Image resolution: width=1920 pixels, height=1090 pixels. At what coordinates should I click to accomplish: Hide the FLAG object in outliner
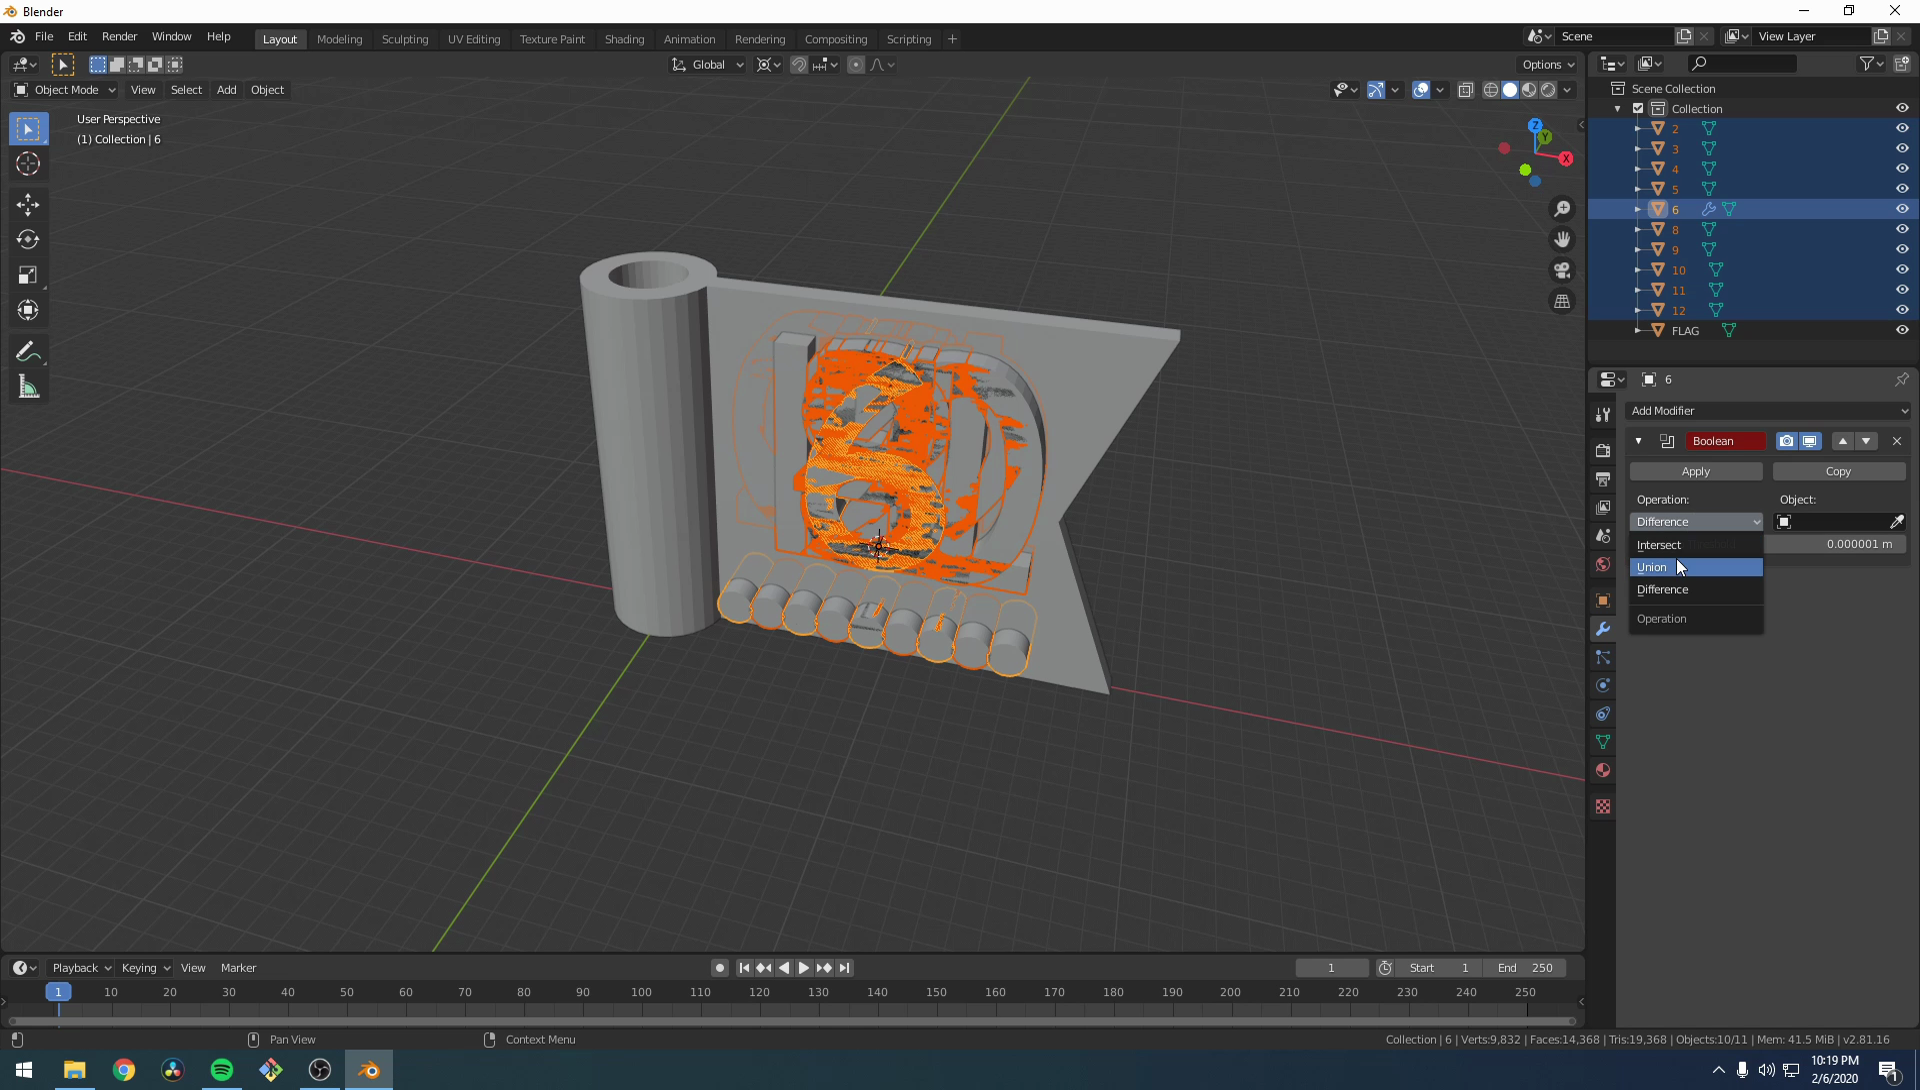[1902, 330]
